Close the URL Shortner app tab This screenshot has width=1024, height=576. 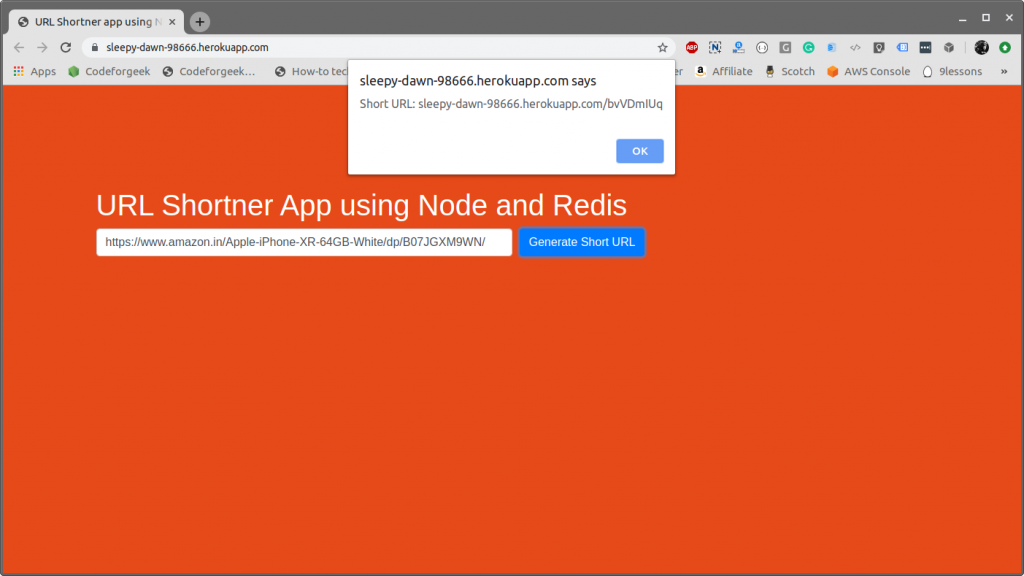coord(172,22)
